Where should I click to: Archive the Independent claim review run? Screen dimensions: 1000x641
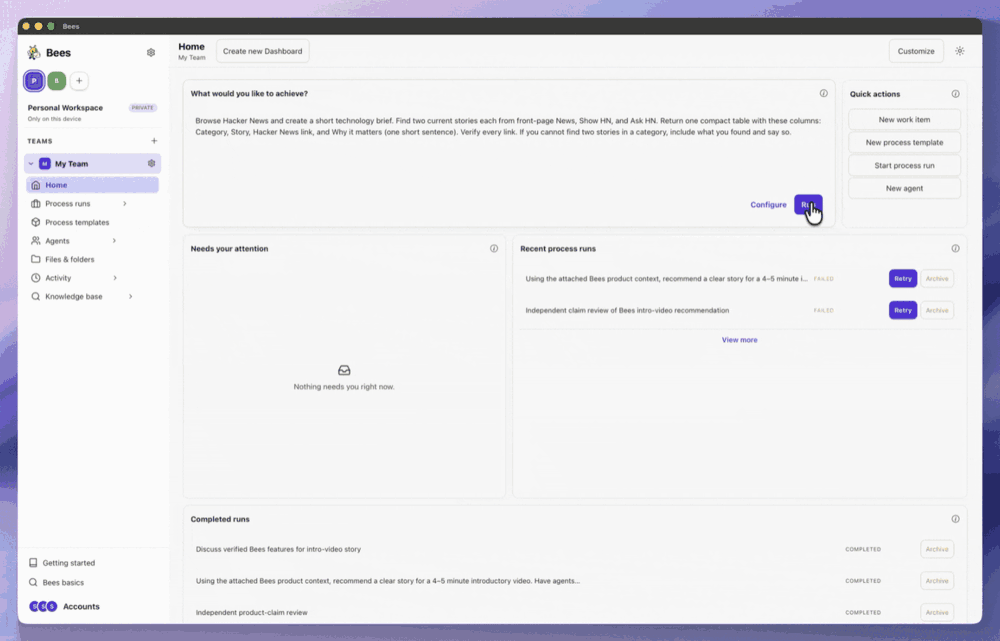pos(937,310)
